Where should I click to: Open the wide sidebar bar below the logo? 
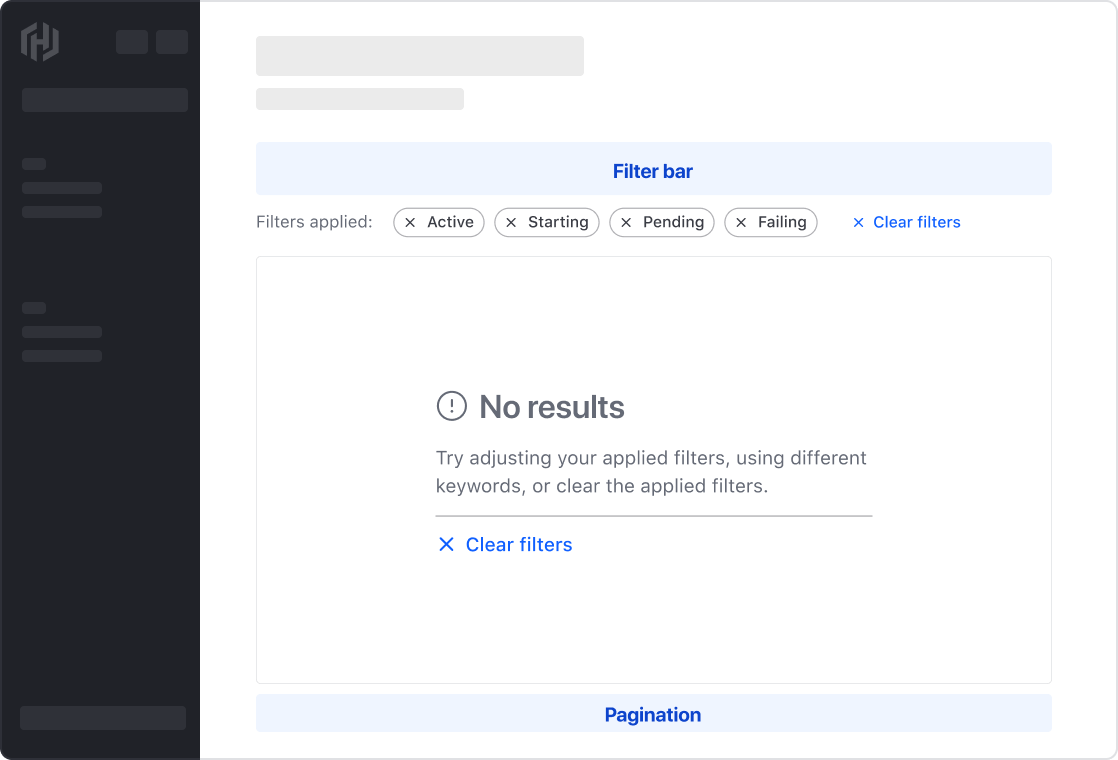point(105,100)
